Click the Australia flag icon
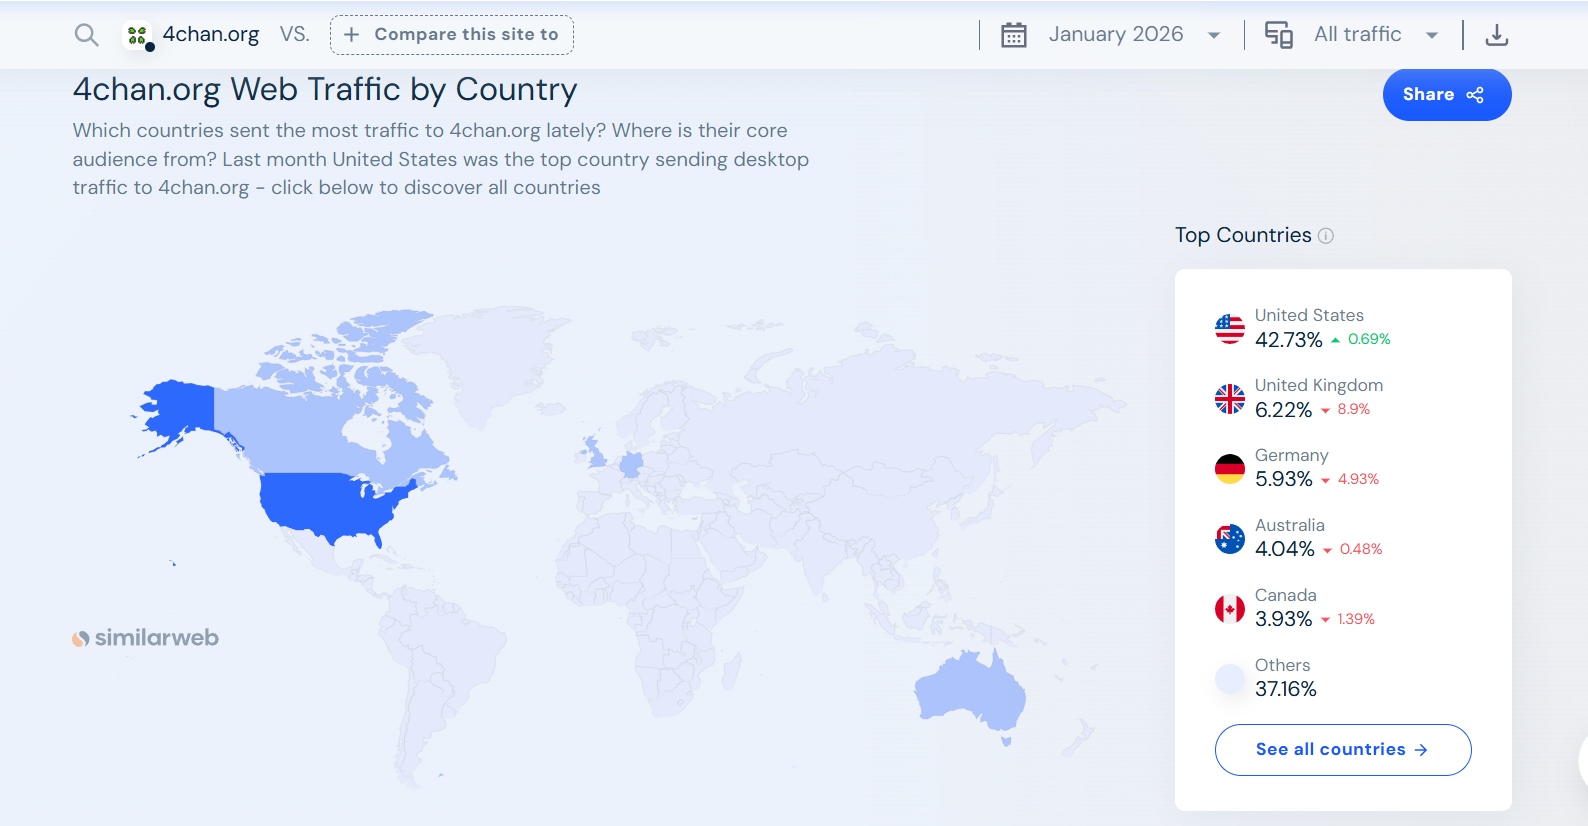This screenshot has width=1588, height=826. (1230, 539)
